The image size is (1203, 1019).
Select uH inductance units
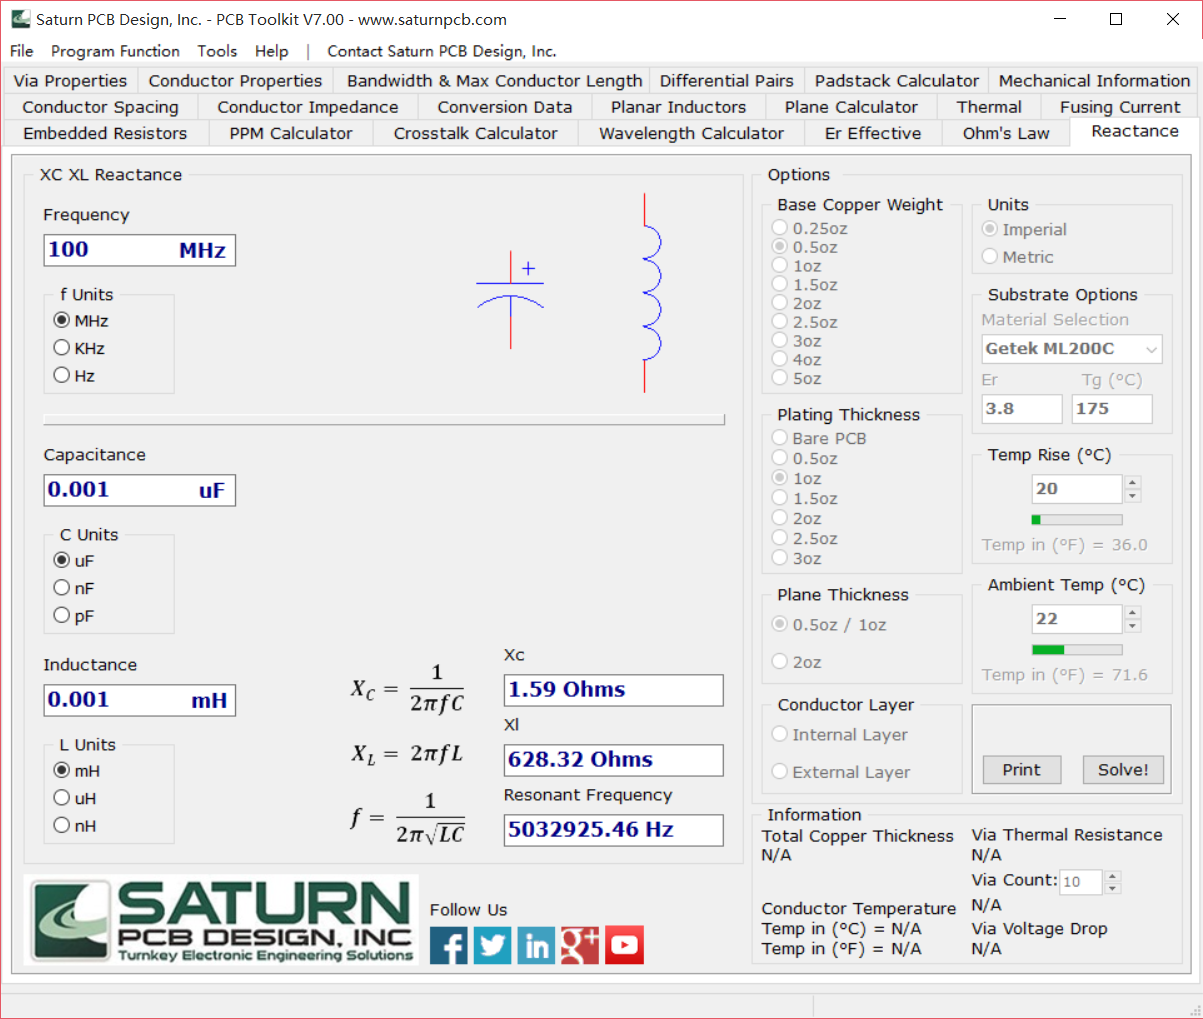(x=61, y=798)
